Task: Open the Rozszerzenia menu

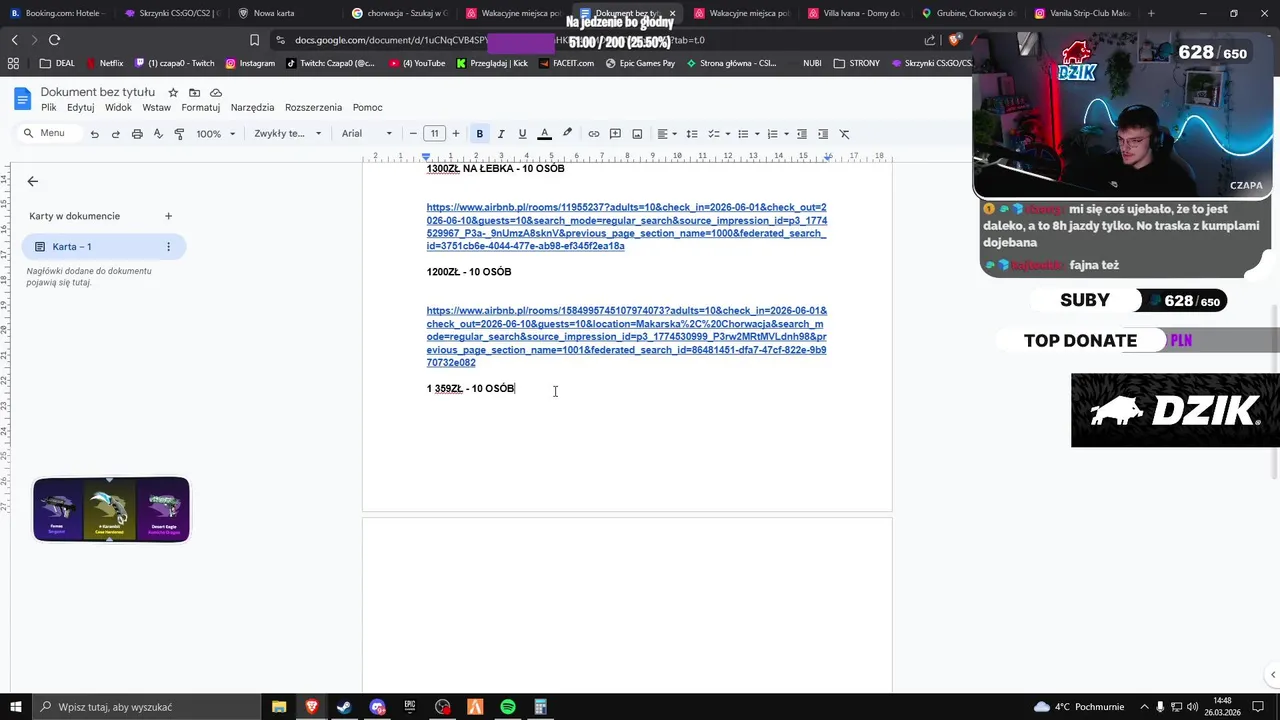Action: tap(313, 108)
